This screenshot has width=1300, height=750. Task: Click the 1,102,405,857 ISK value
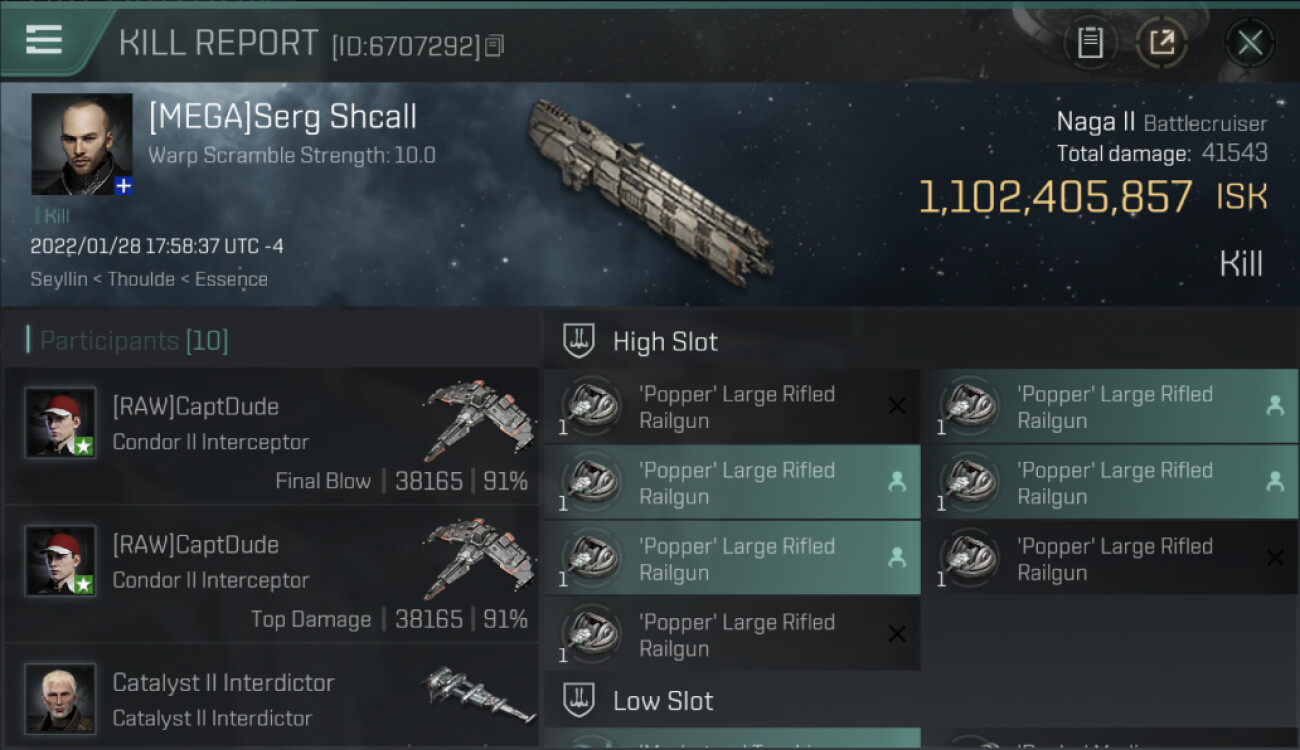pyautogui.click(x=1055, y=198)
